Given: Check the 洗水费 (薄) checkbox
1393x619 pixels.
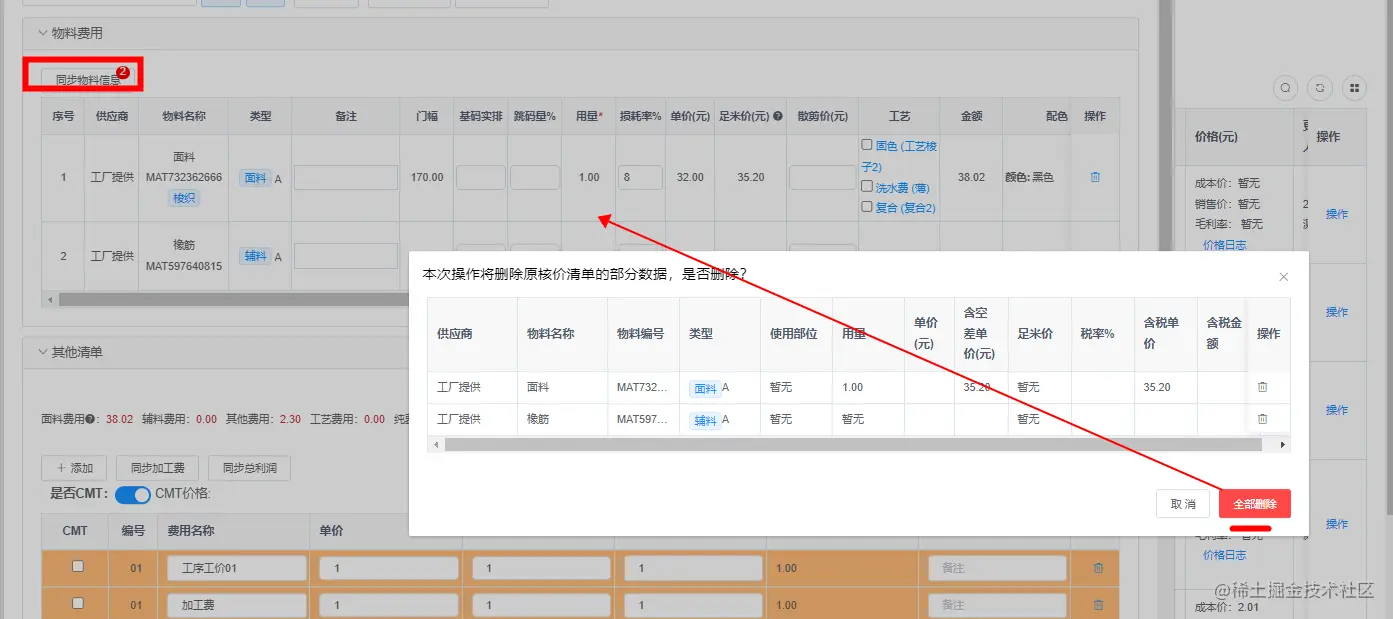Looking at the screenshot, I should pos(867,186).
